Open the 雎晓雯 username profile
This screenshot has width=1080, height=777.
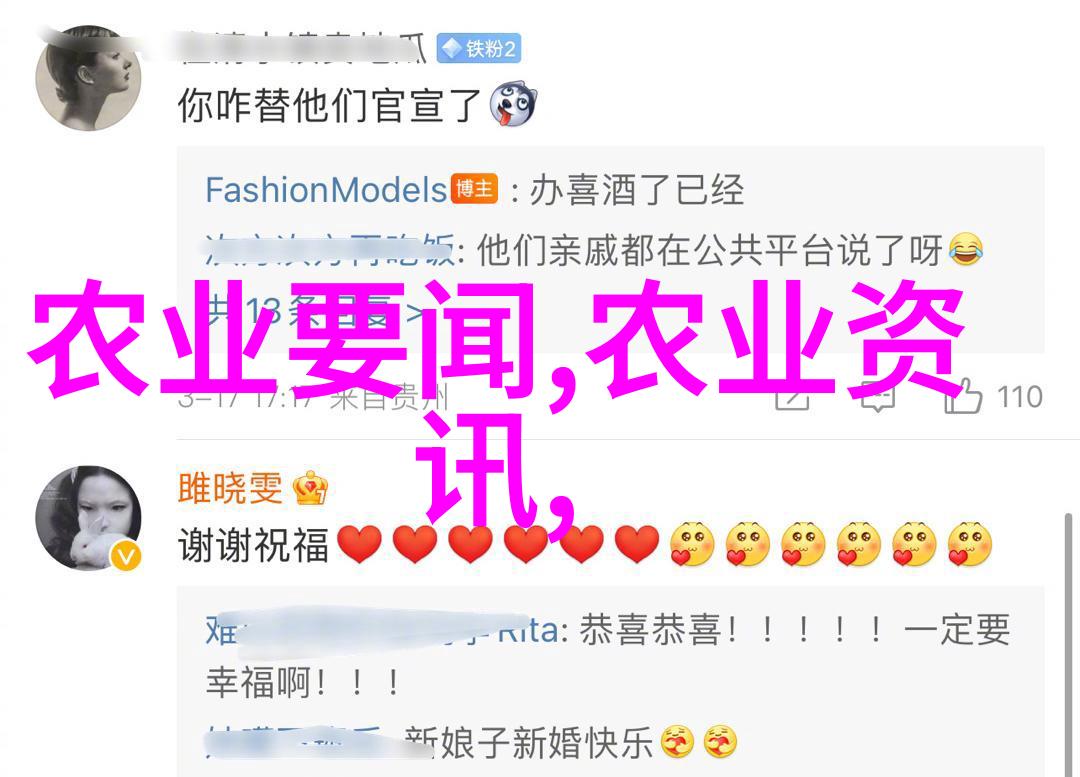click(230, 488)
